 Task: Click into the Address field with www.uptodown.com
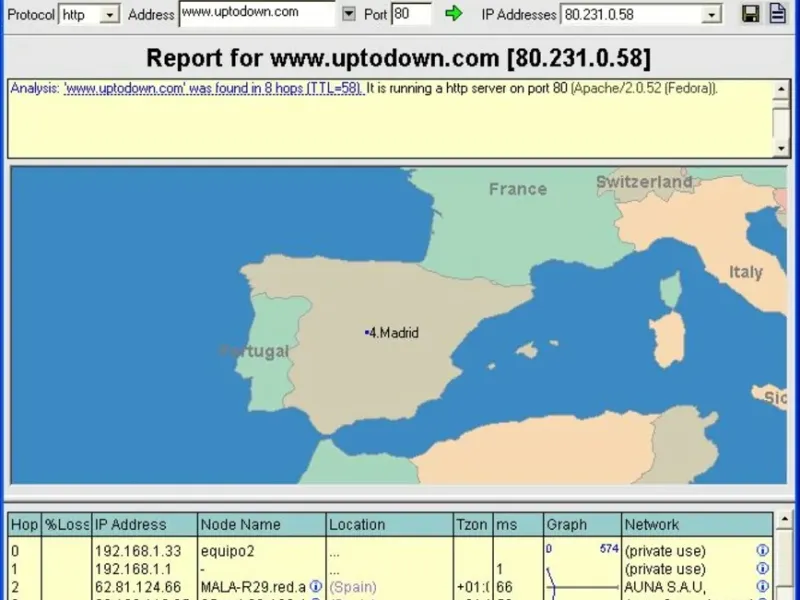point(257,13)
